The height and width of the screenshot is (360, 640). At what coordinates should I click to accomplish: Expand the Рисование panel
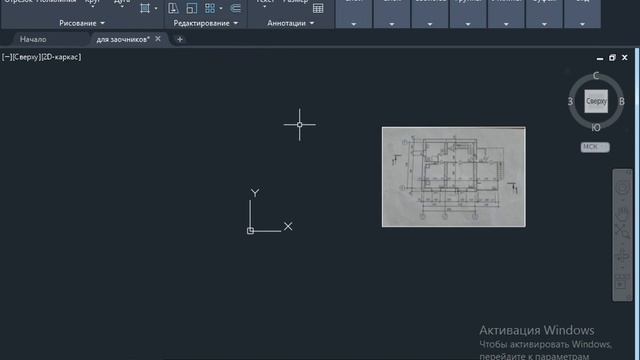tap(82, 23)
